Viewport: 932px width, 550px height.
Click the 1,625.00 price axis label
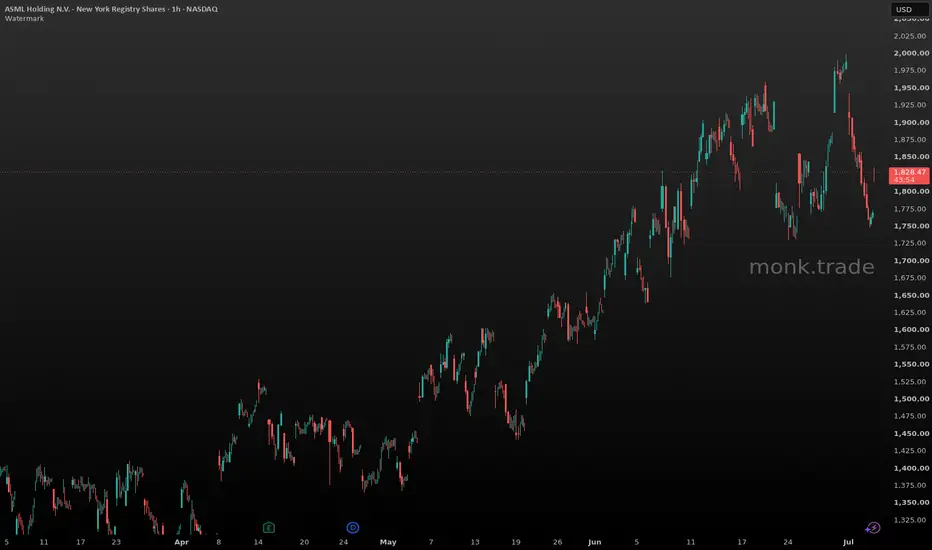click(910, 312)
